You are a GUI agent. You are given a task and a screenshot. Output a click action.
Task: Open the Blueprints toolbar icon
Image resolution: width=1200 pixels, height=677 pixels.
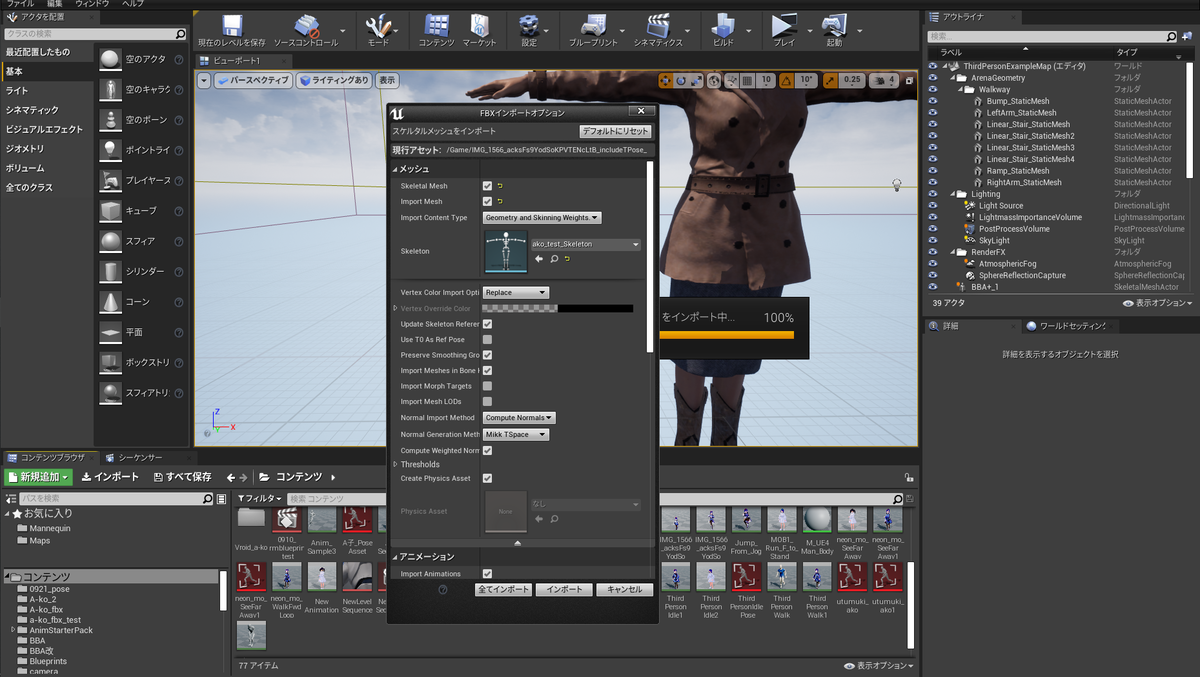593,26
